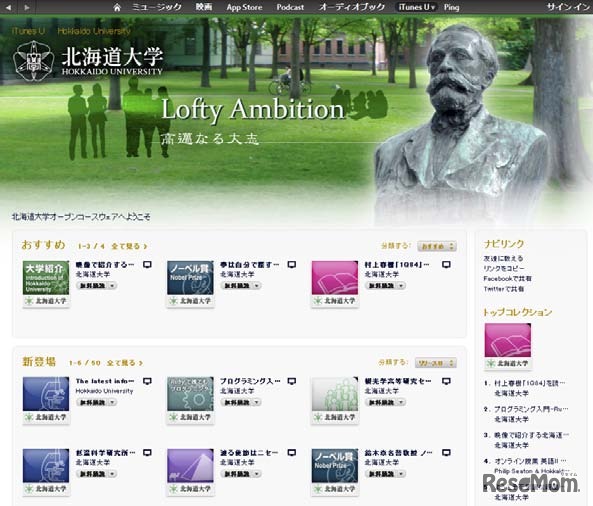Click video icon beside the pink book item
This screenshot has width=593, height=506.
tap(446, 265)
